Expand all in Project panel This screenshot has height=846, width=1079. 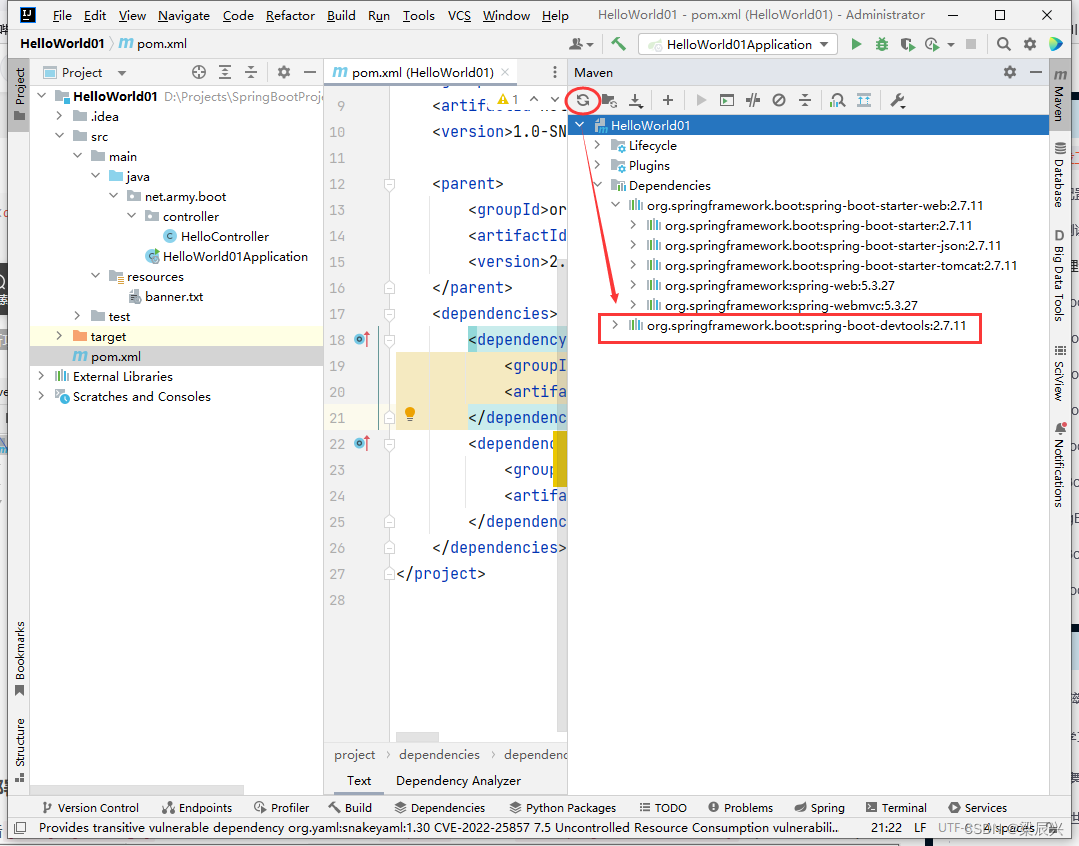tap(225, 72)
